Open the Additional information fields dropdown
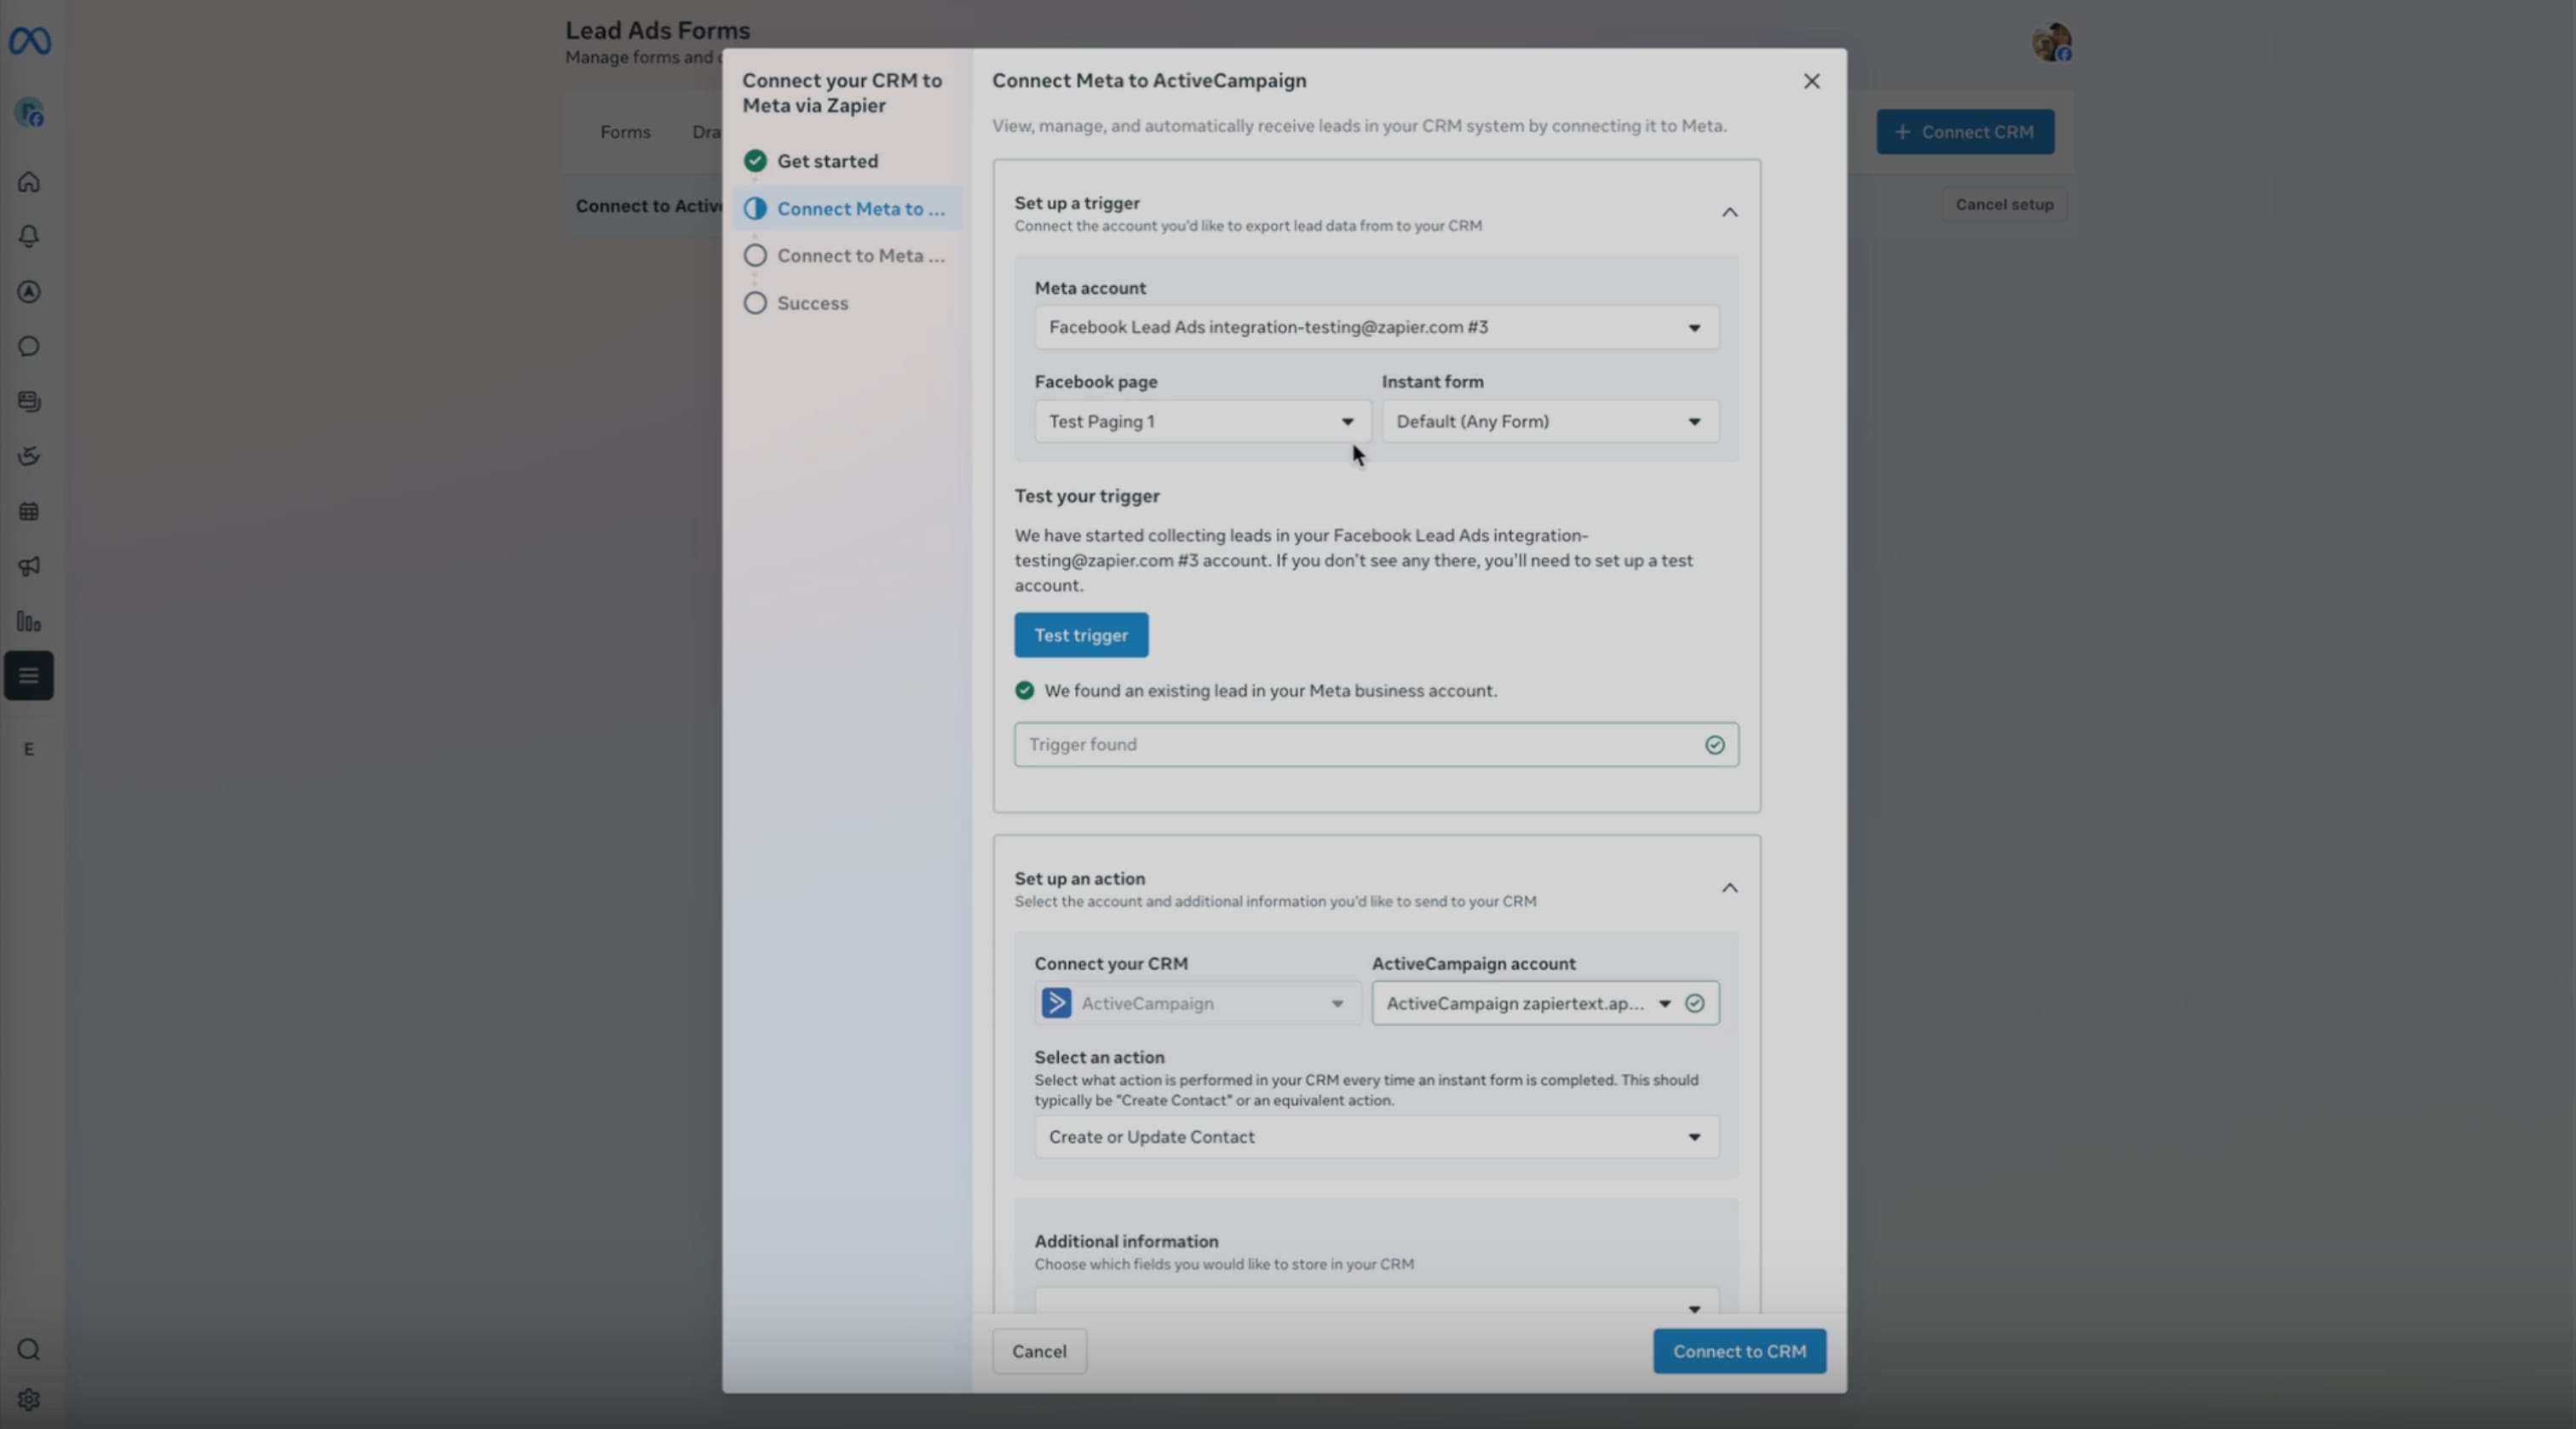 coord(1377,1301)
